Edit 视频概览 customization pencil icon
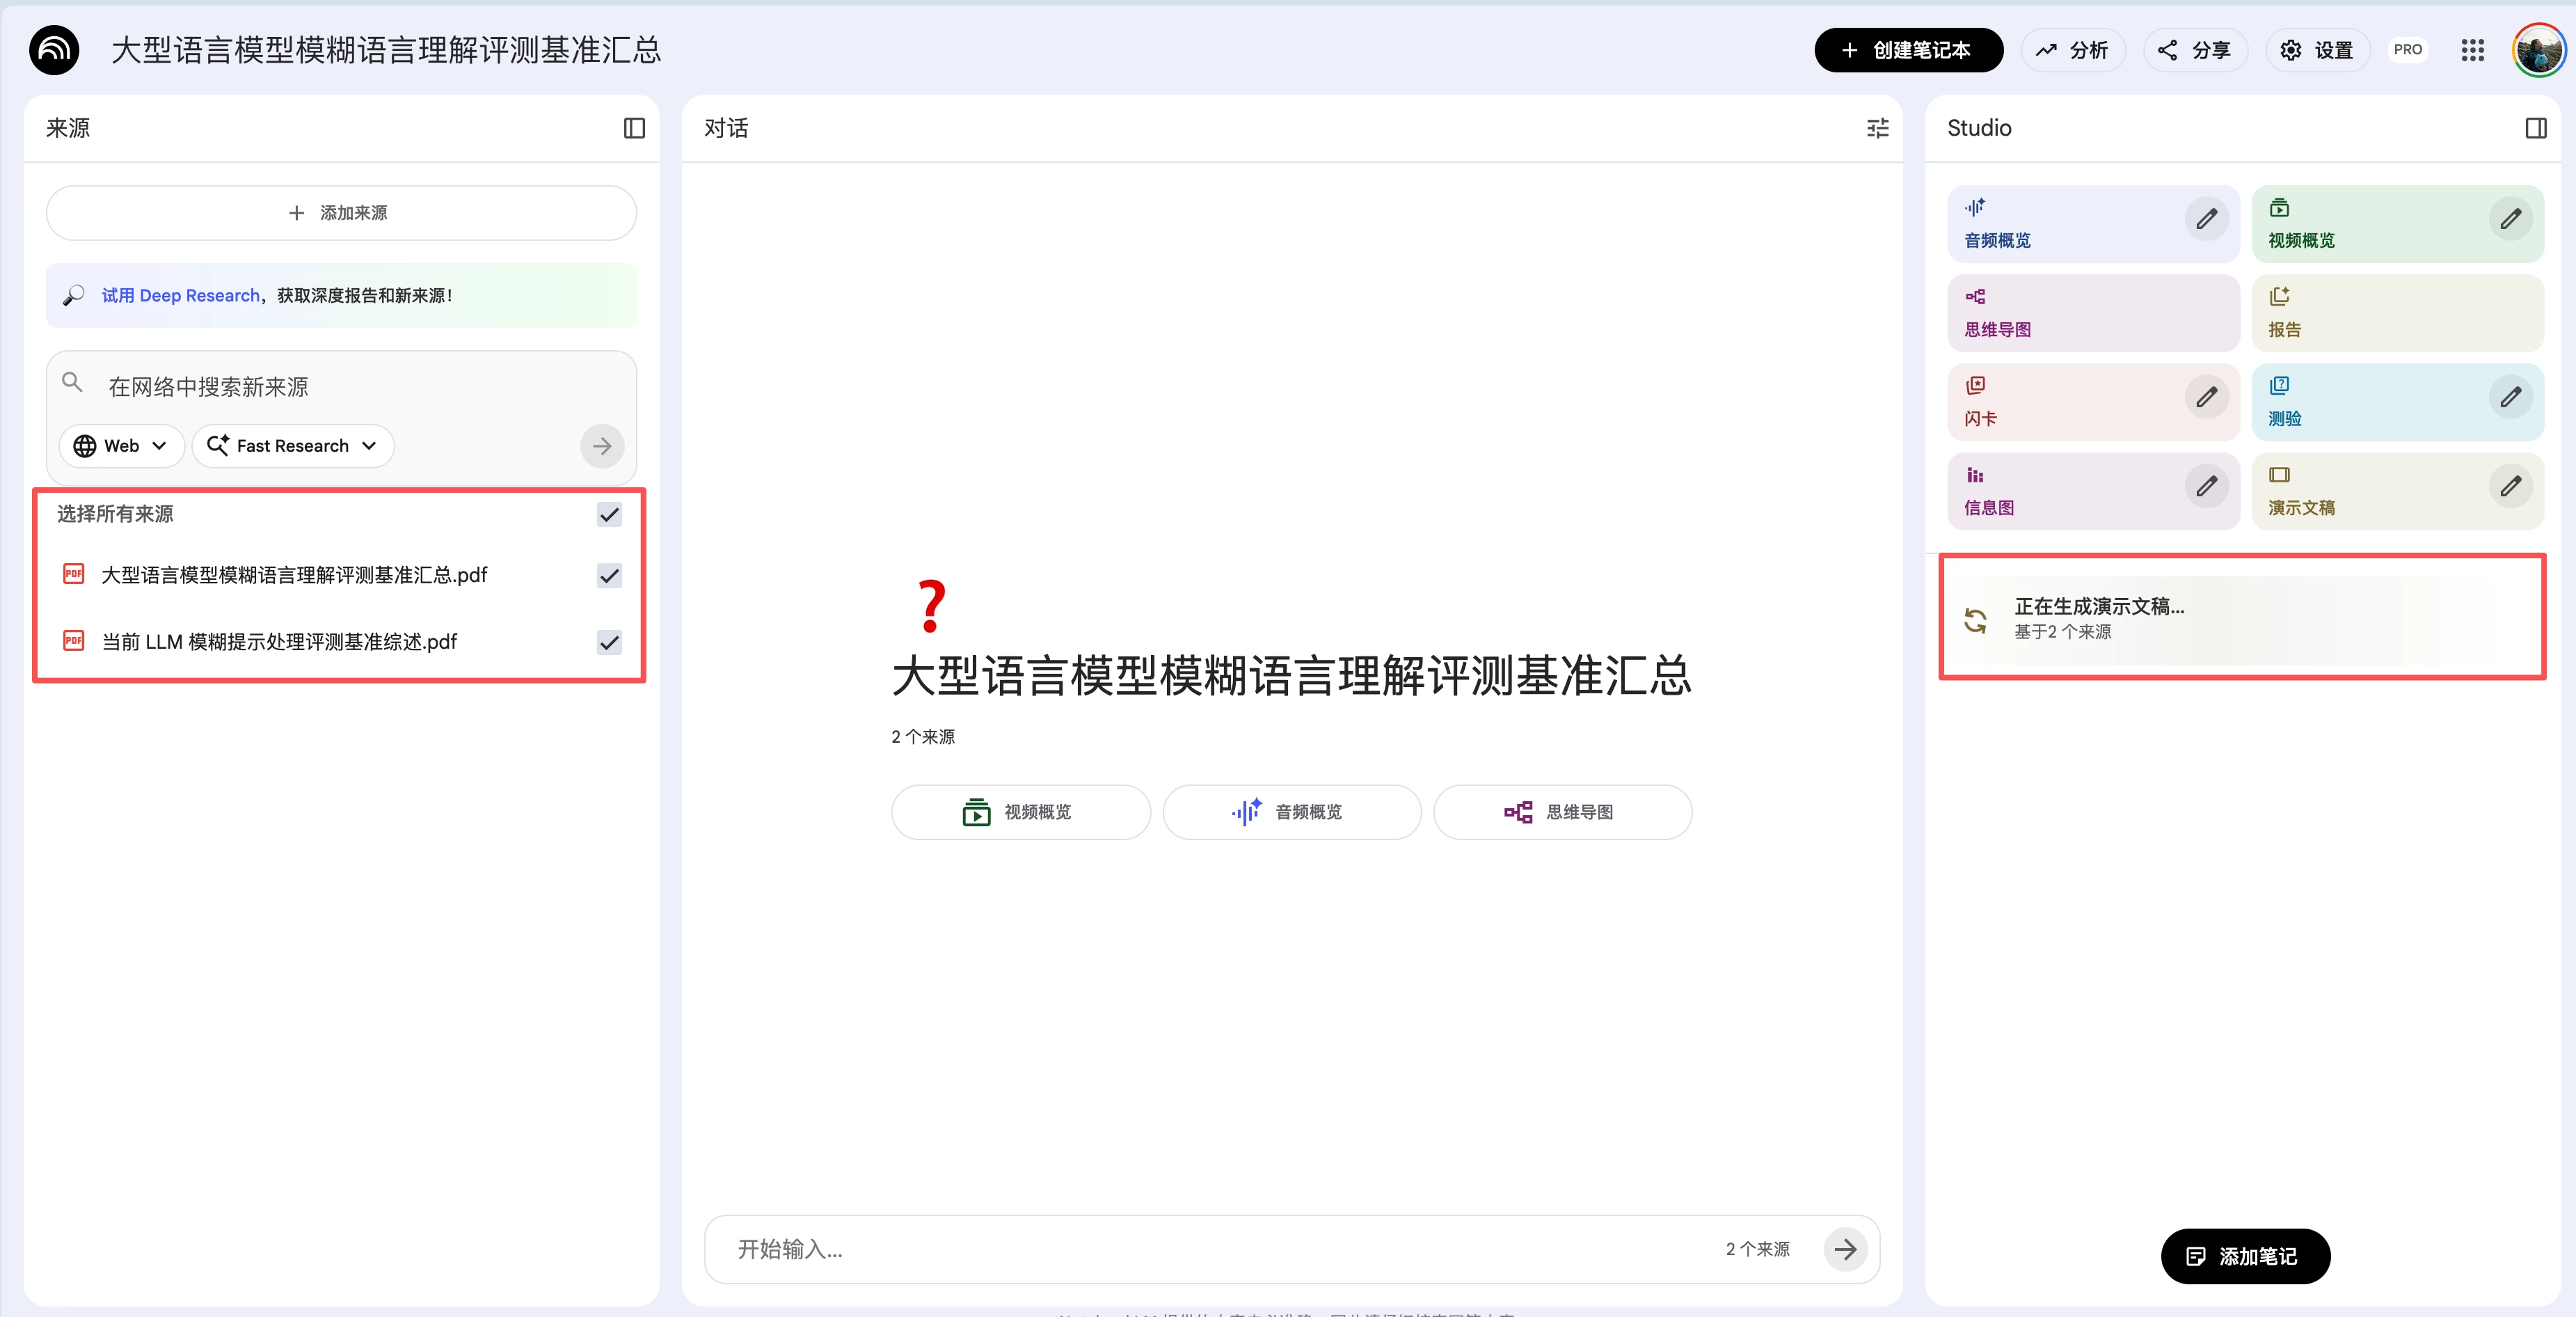2576x1317 pixels. point(2510,219)
